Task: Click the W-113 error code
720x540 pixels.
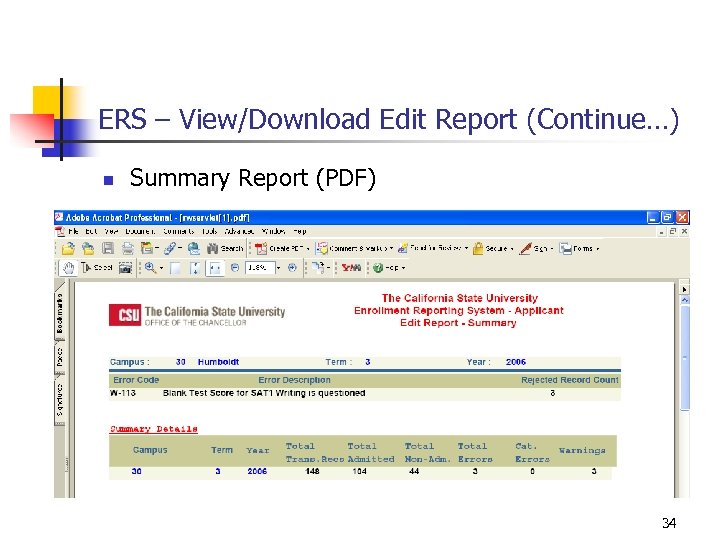Action: 123,393
